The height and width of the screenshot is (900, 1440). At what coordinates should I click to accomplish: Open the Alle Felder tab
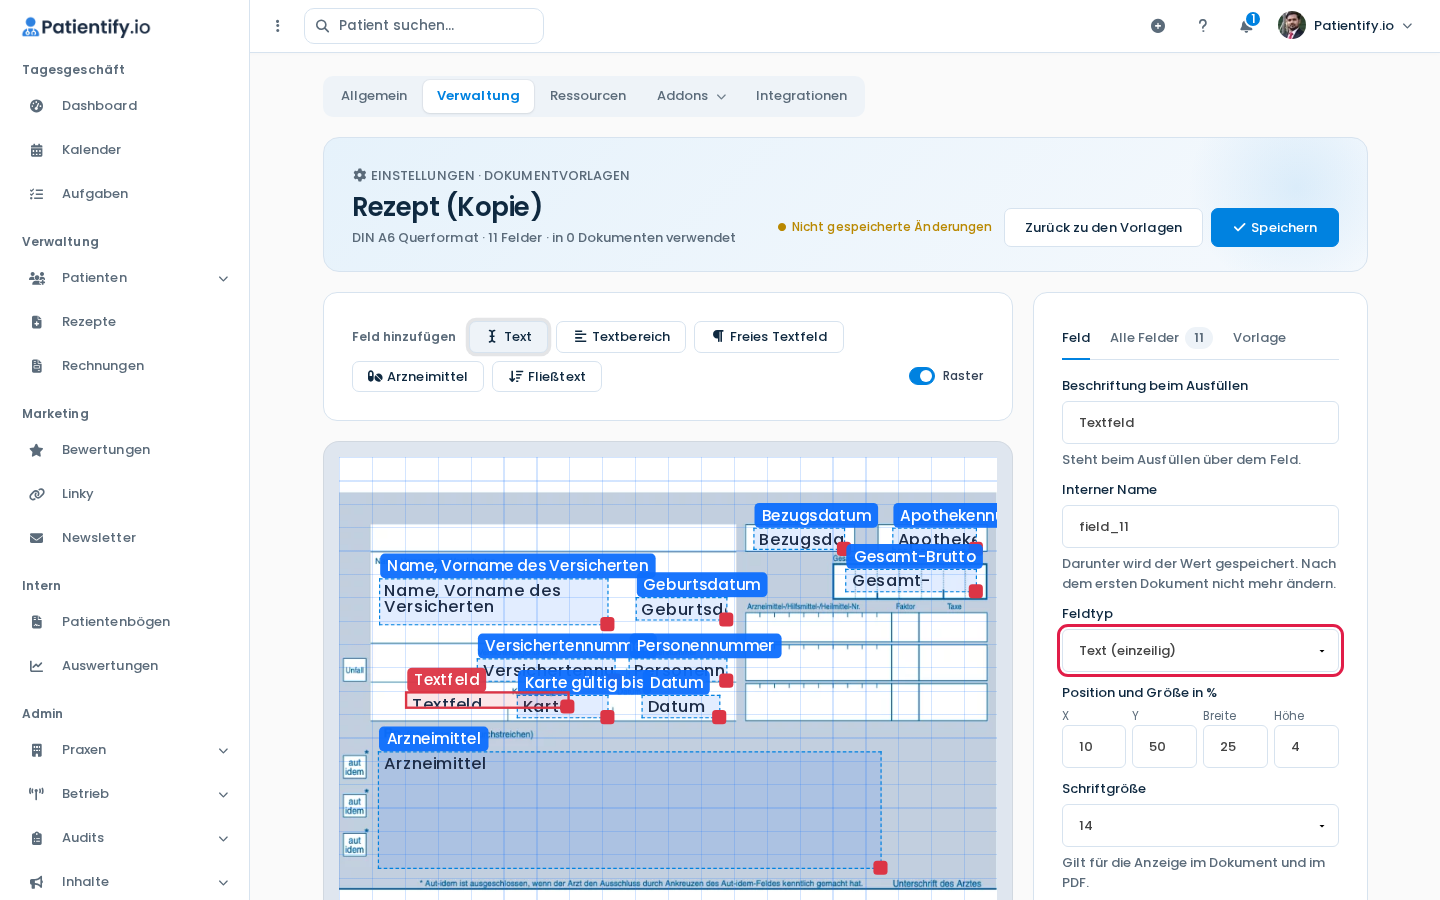(x=1160, y=338)
